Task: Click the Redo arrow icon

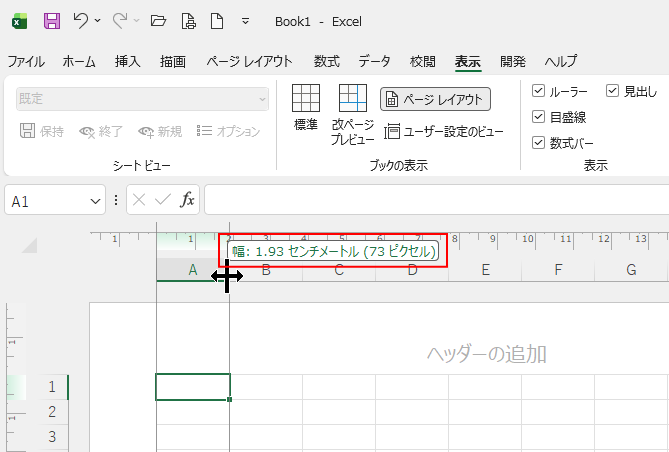Action: pos(120,20)
